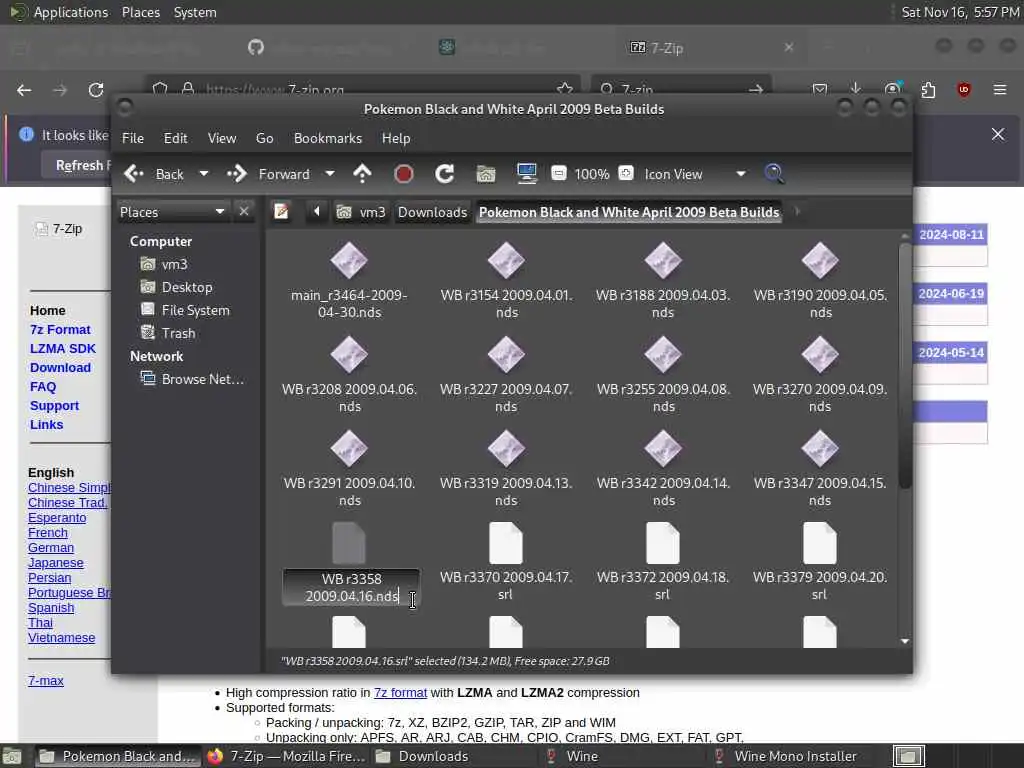Select WB r3319 2009.04.13.nds file icon
Screen dimensions: 1024x768
tap(506, 449)
